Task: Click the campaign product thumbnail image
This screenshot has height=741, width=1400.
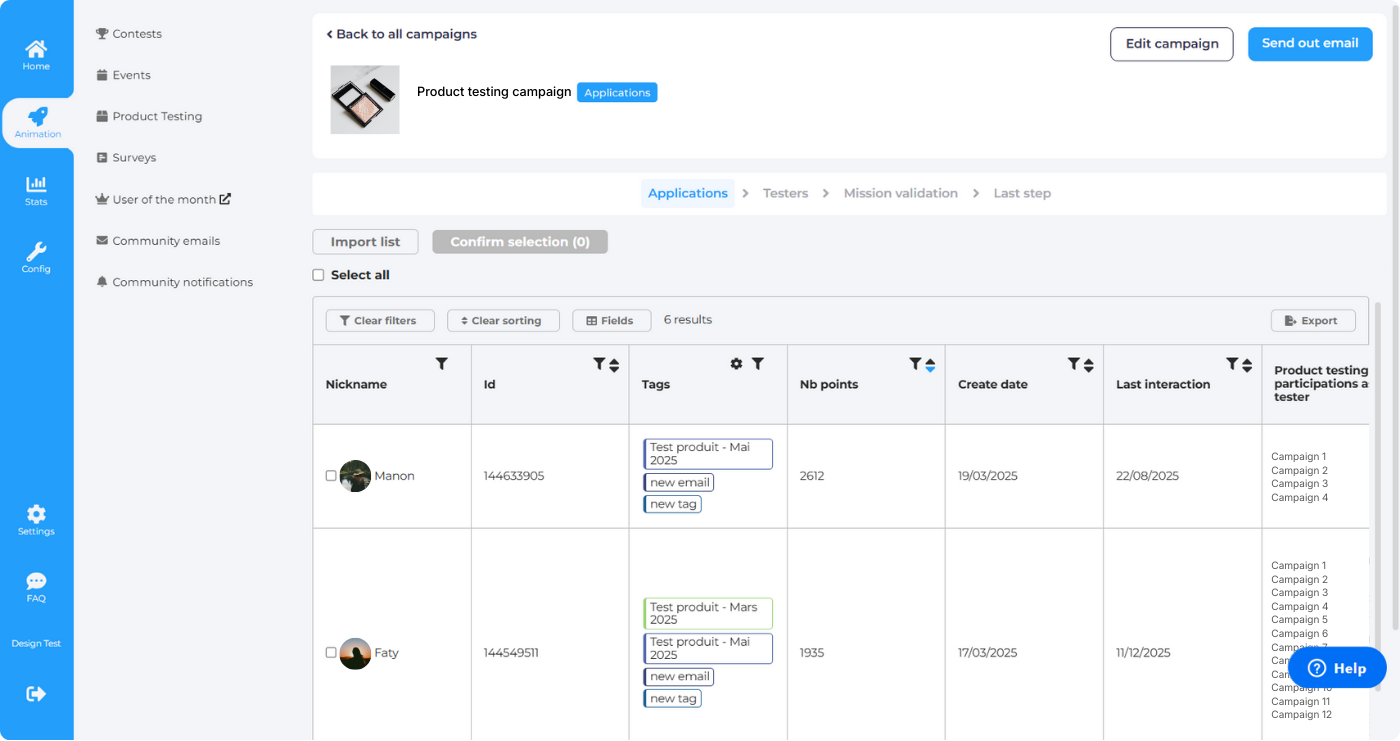Action: [365, 100]
